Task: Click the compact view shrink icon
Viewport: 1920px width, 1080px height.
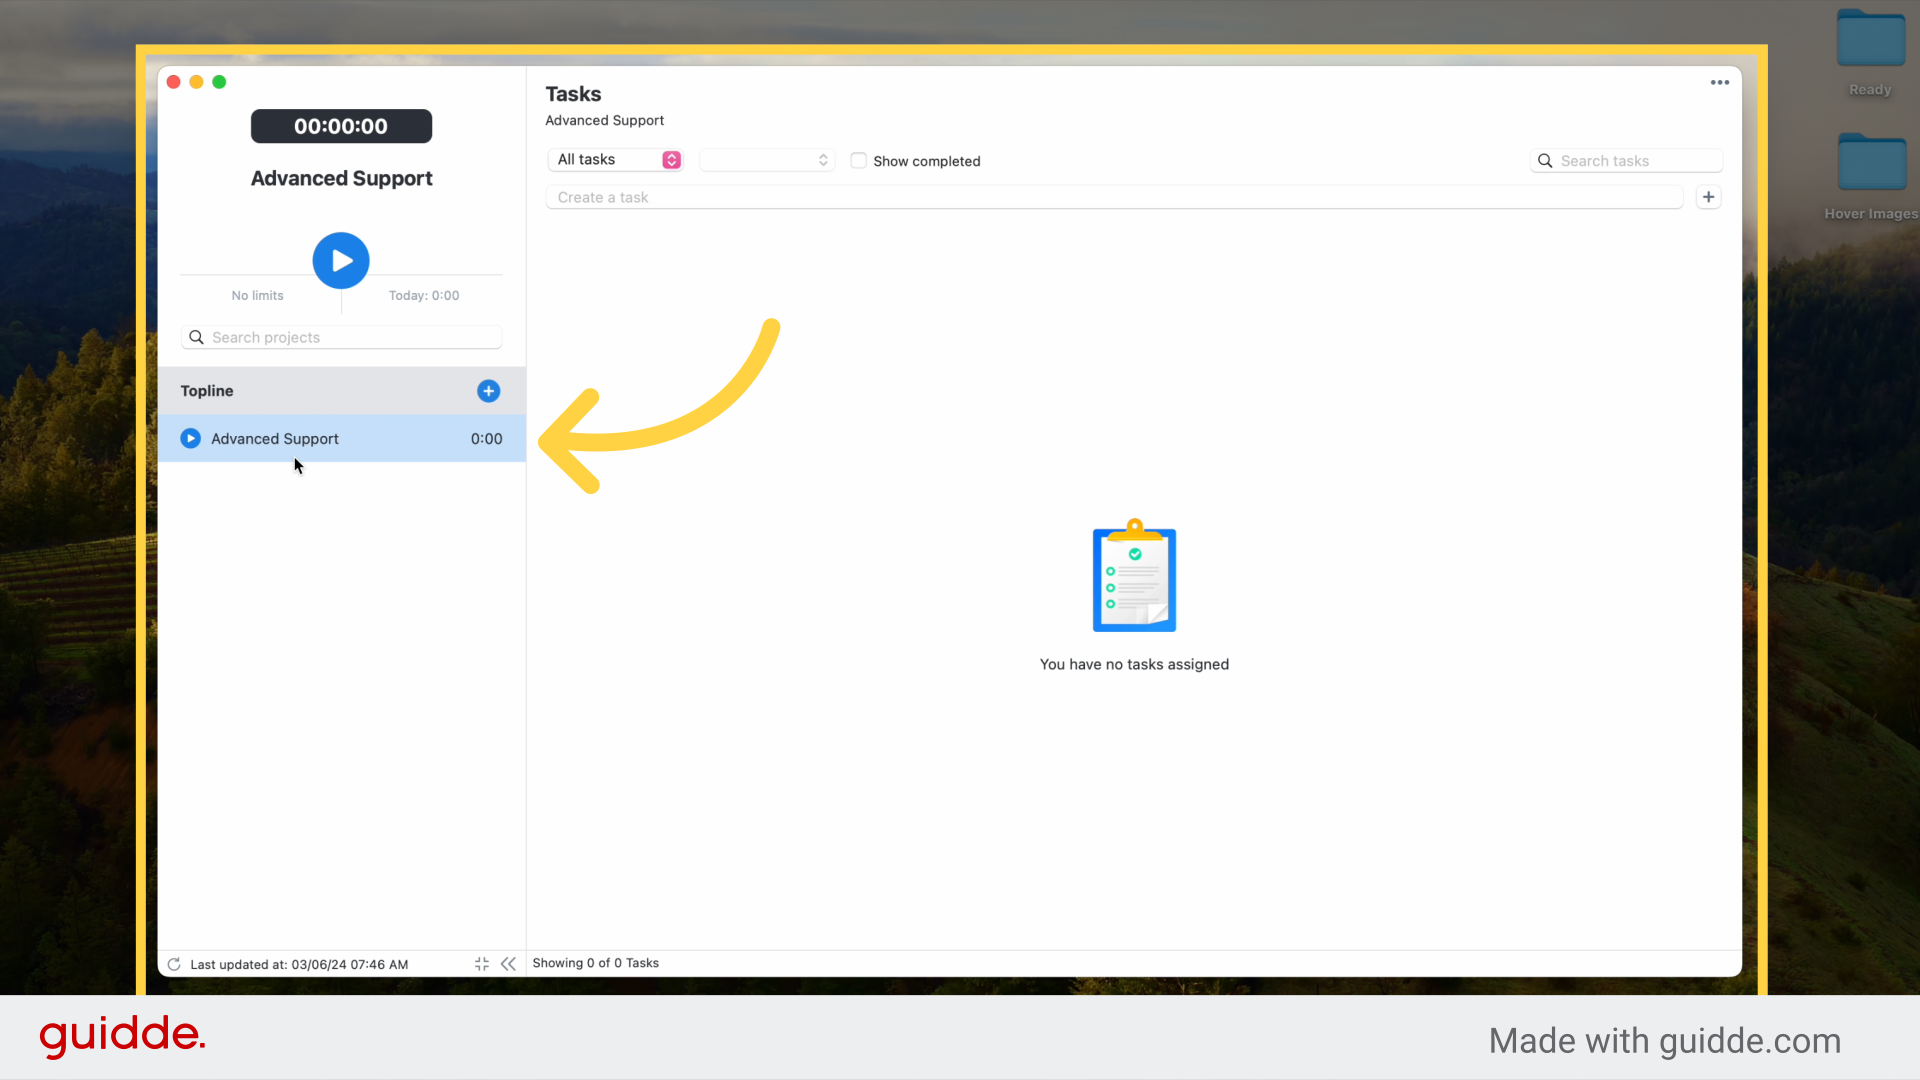Action: (x=482, y=964)
